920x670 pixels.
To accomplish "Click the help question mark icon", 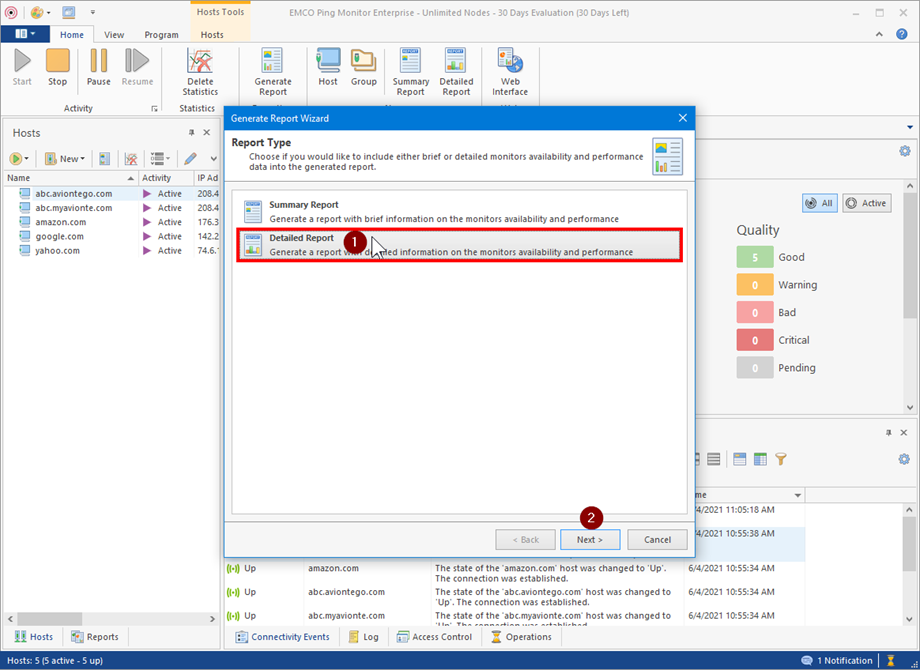I will point(902,34).
